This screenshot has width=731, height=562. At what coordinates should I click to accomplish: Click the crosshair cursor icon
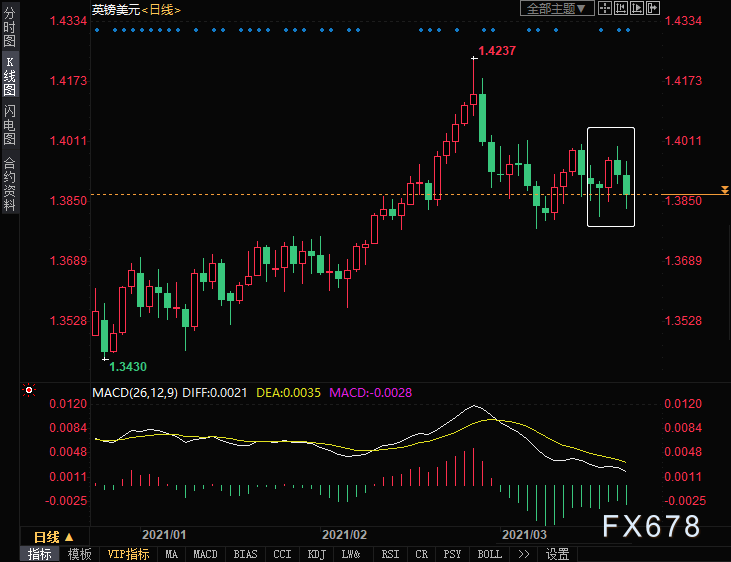click(605, 8)
